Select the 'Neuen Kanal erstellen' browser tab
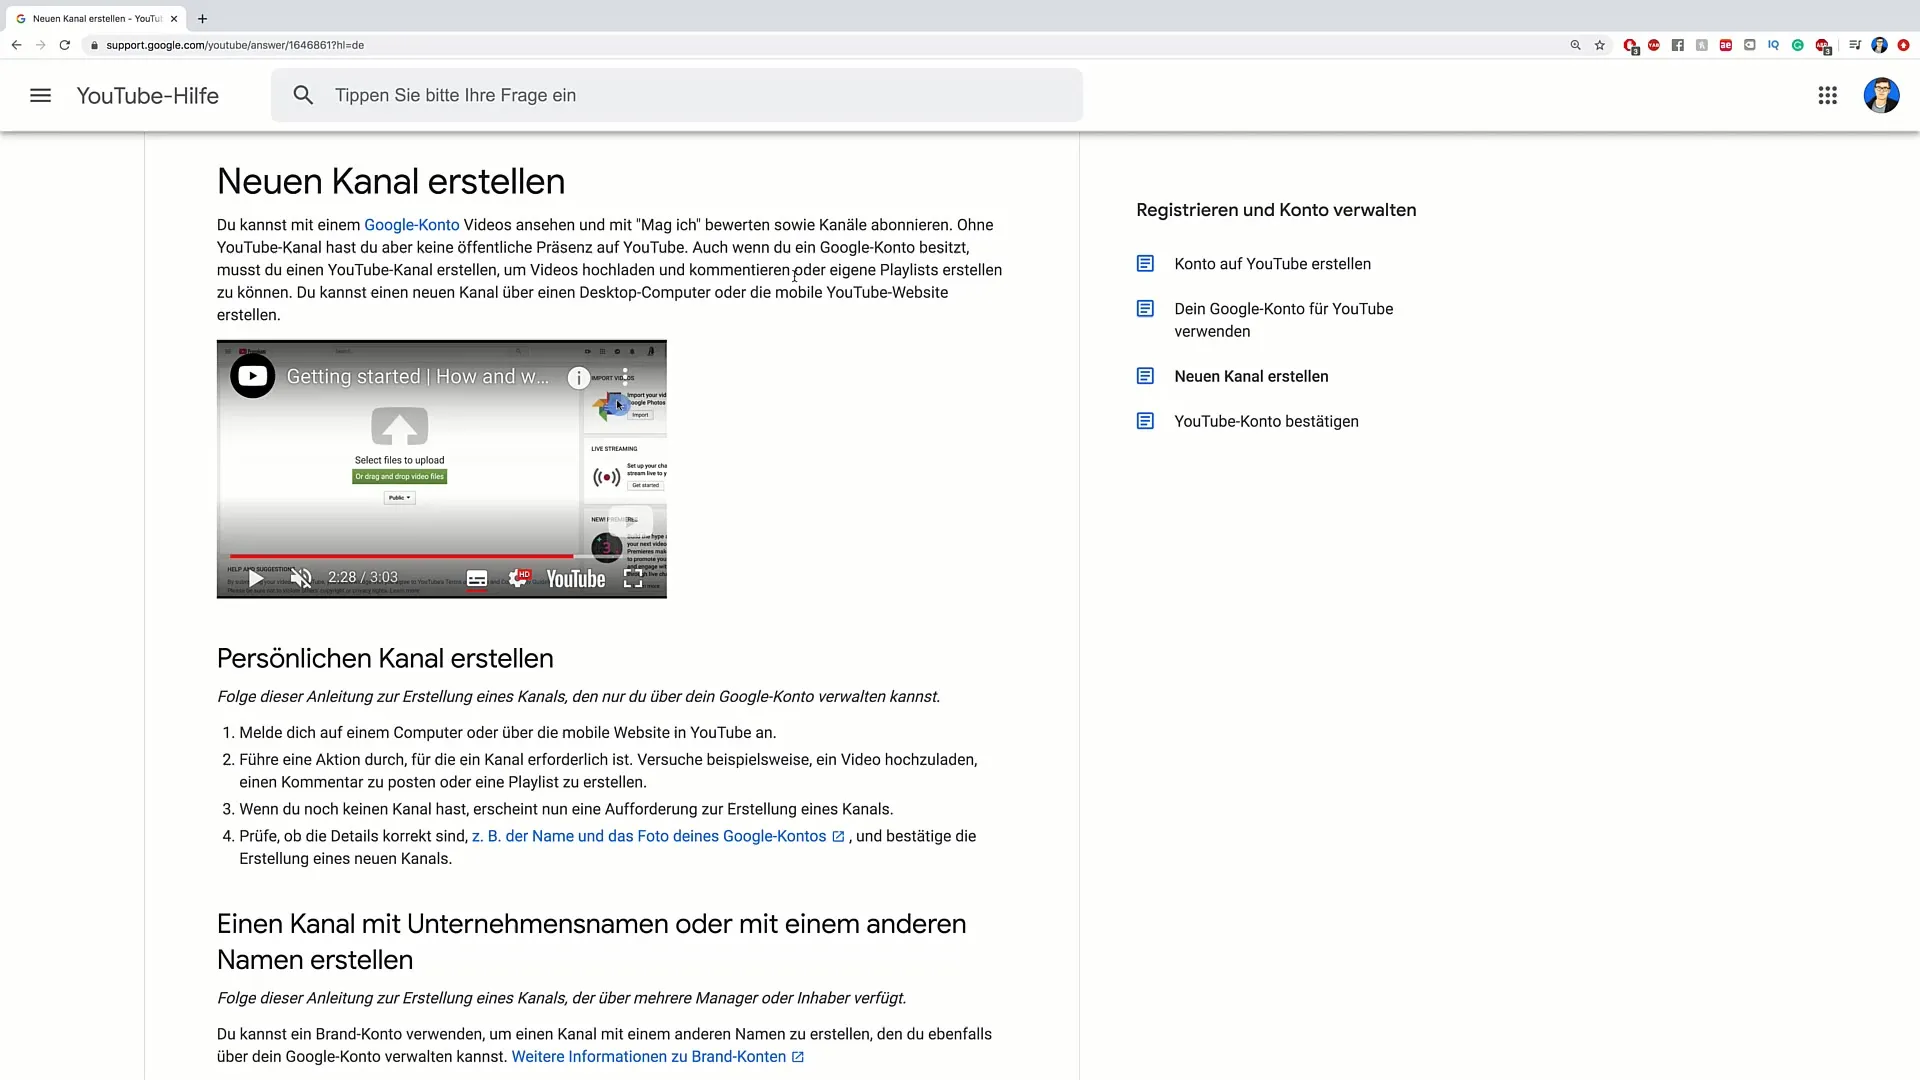The width and height of the screenshot is (1920, 1080). pyautogui.click(x=95, y=18)
